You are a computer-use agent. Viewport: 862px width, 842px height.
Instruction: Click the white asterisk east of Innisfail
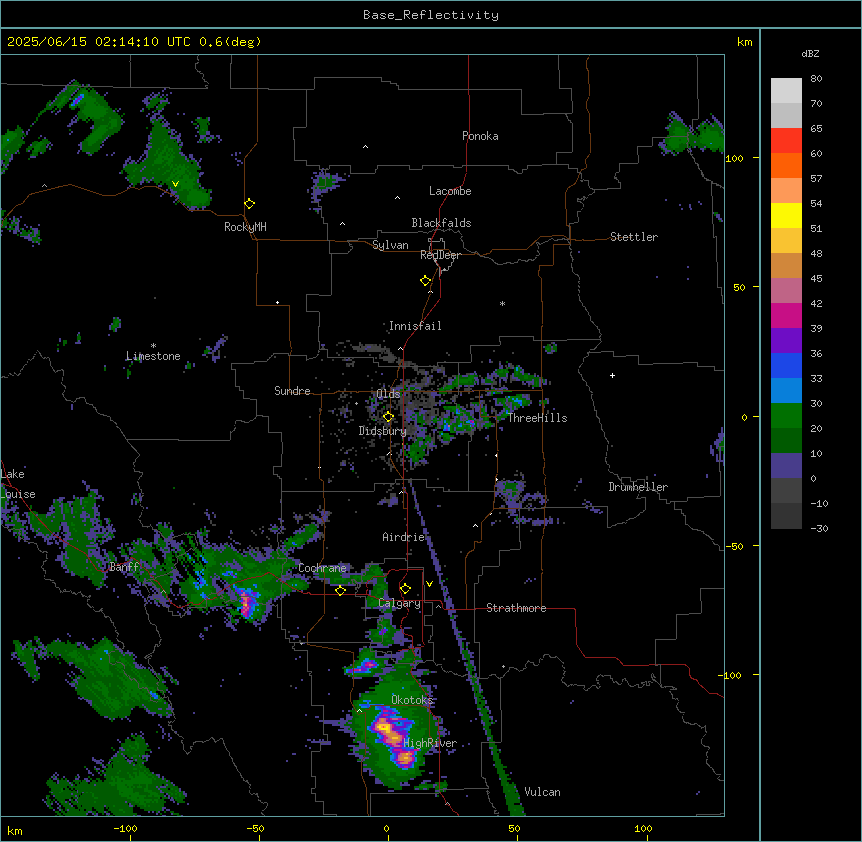tap(502, 303)
